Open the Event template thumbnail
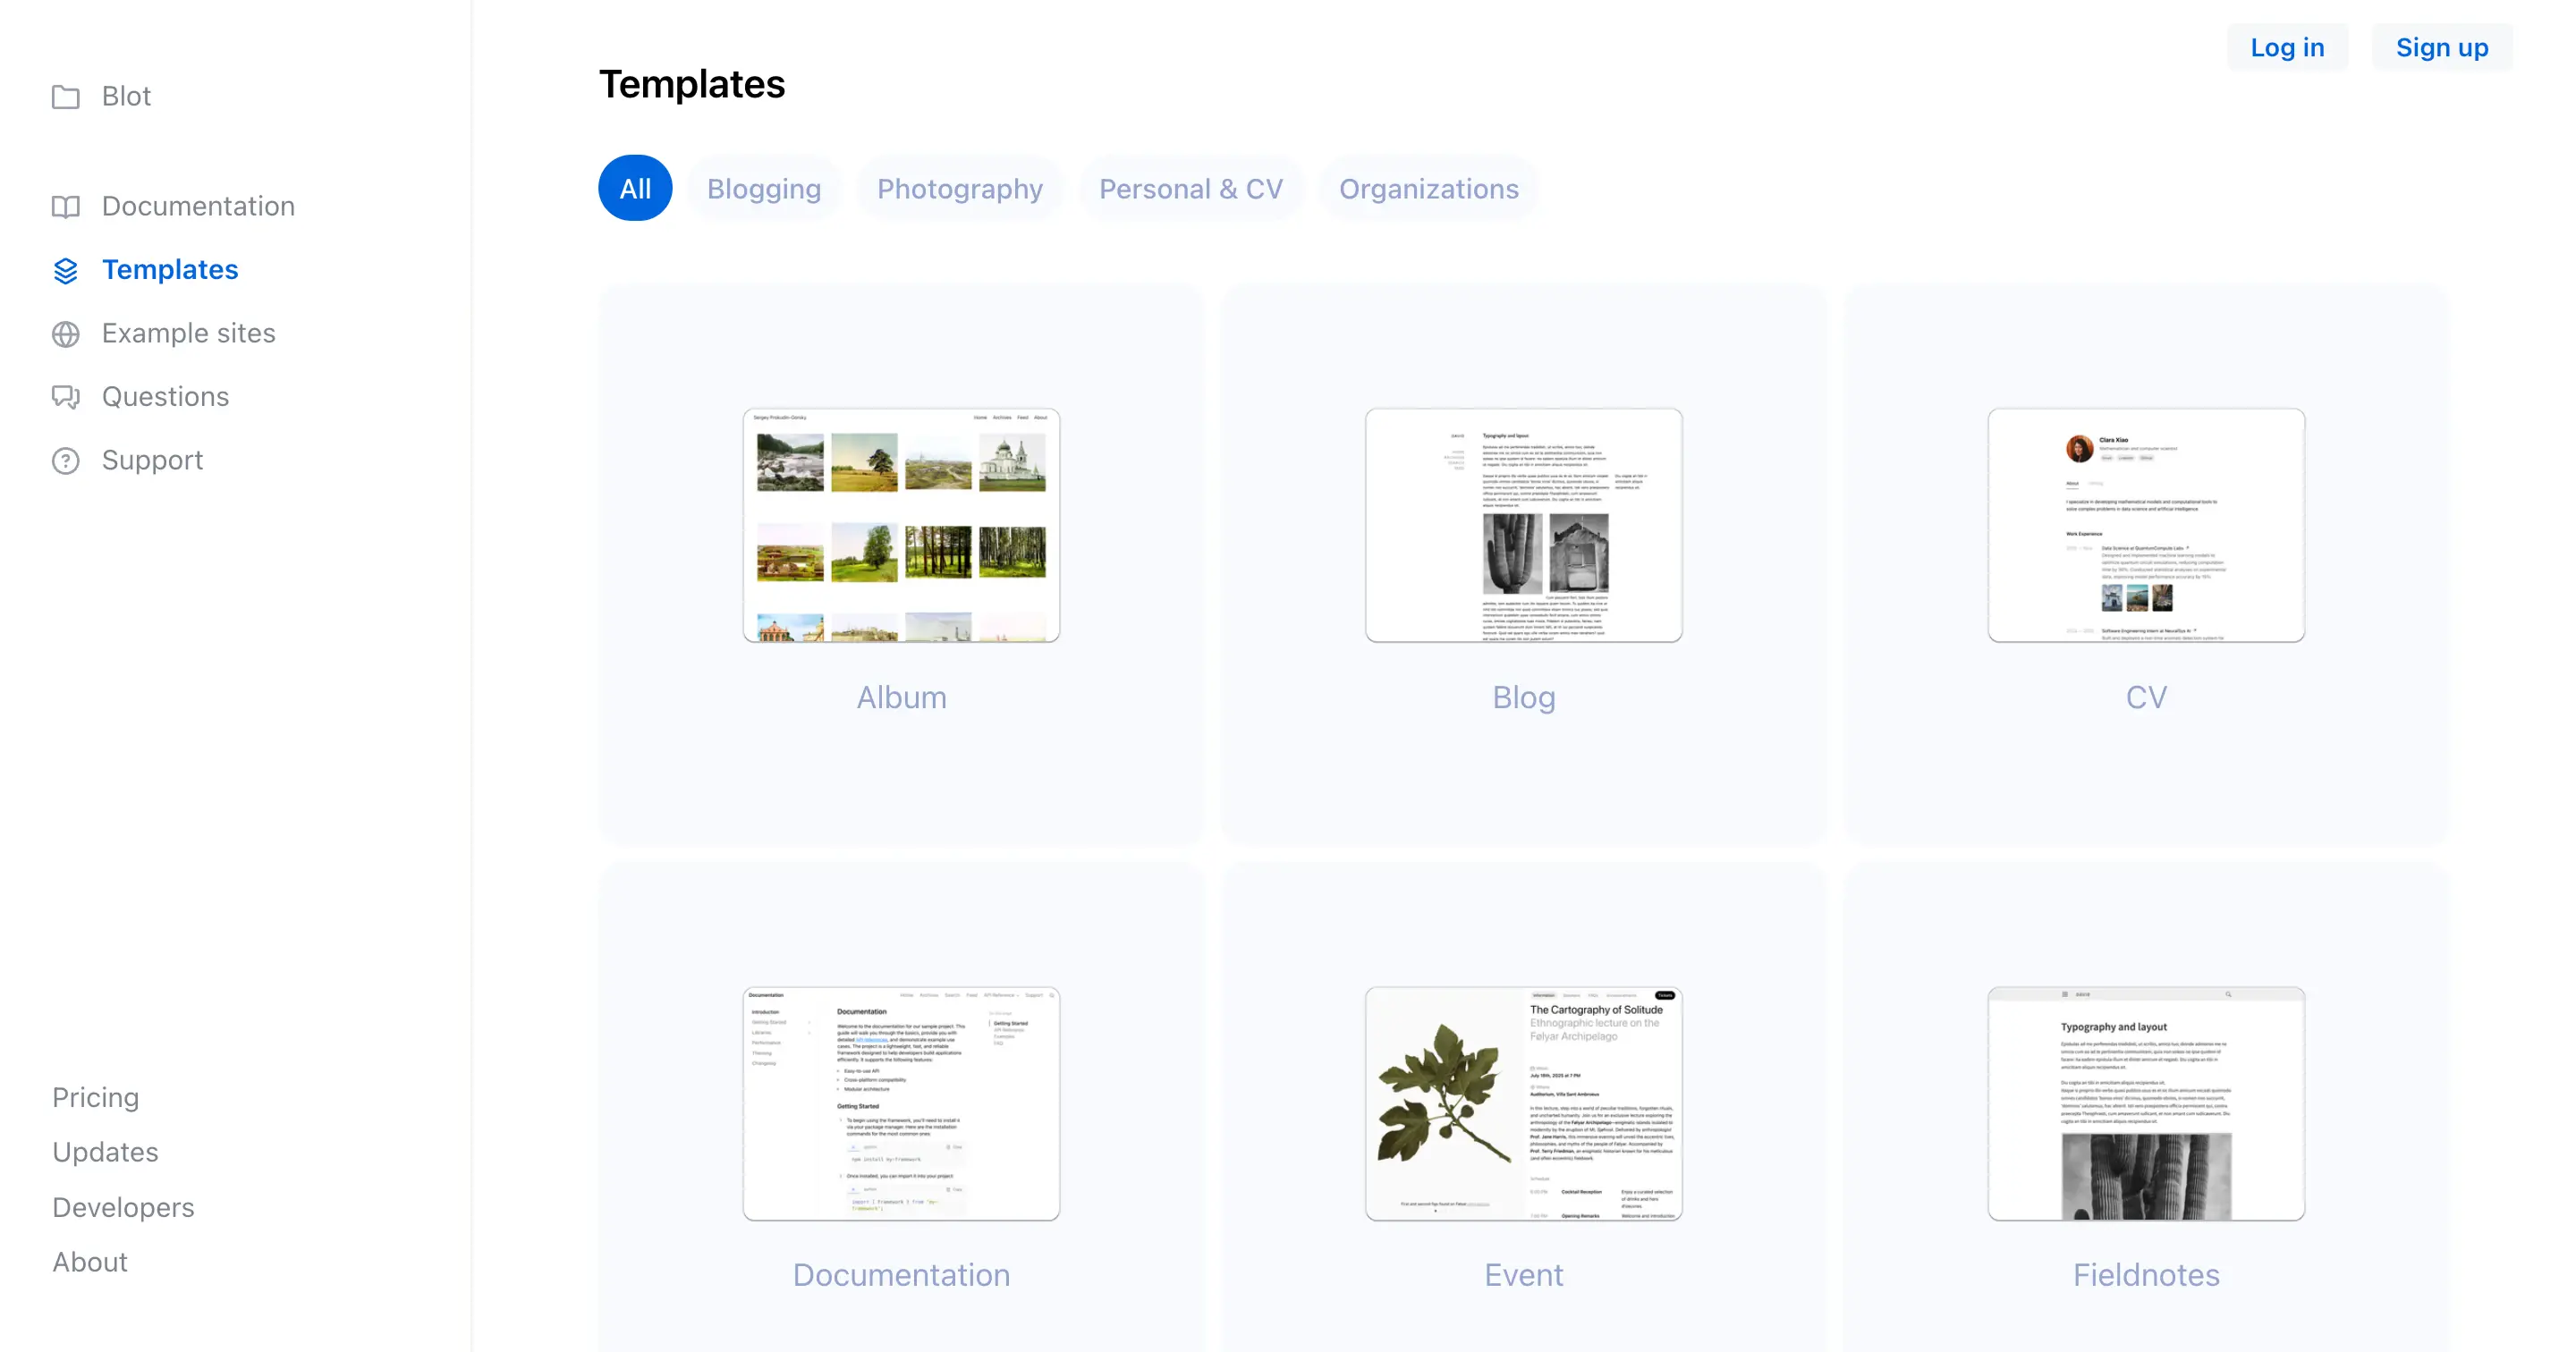The height and width of the screenshot is (1352, 2576). [x=1524, y=1103]
